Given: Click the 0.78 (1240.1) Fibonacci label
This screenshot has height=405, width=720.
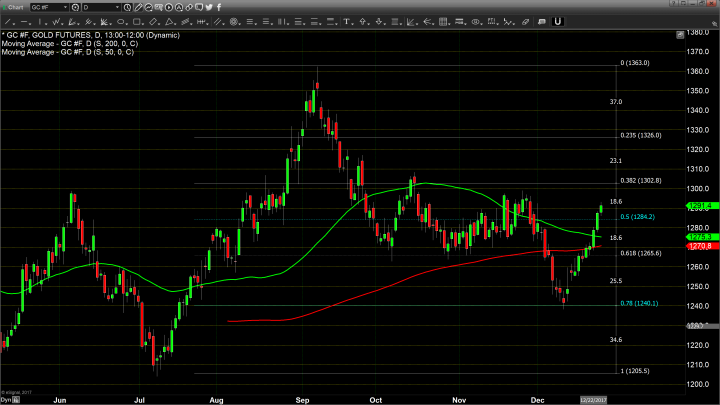Looking at the screenshot, I should (639, 303).
